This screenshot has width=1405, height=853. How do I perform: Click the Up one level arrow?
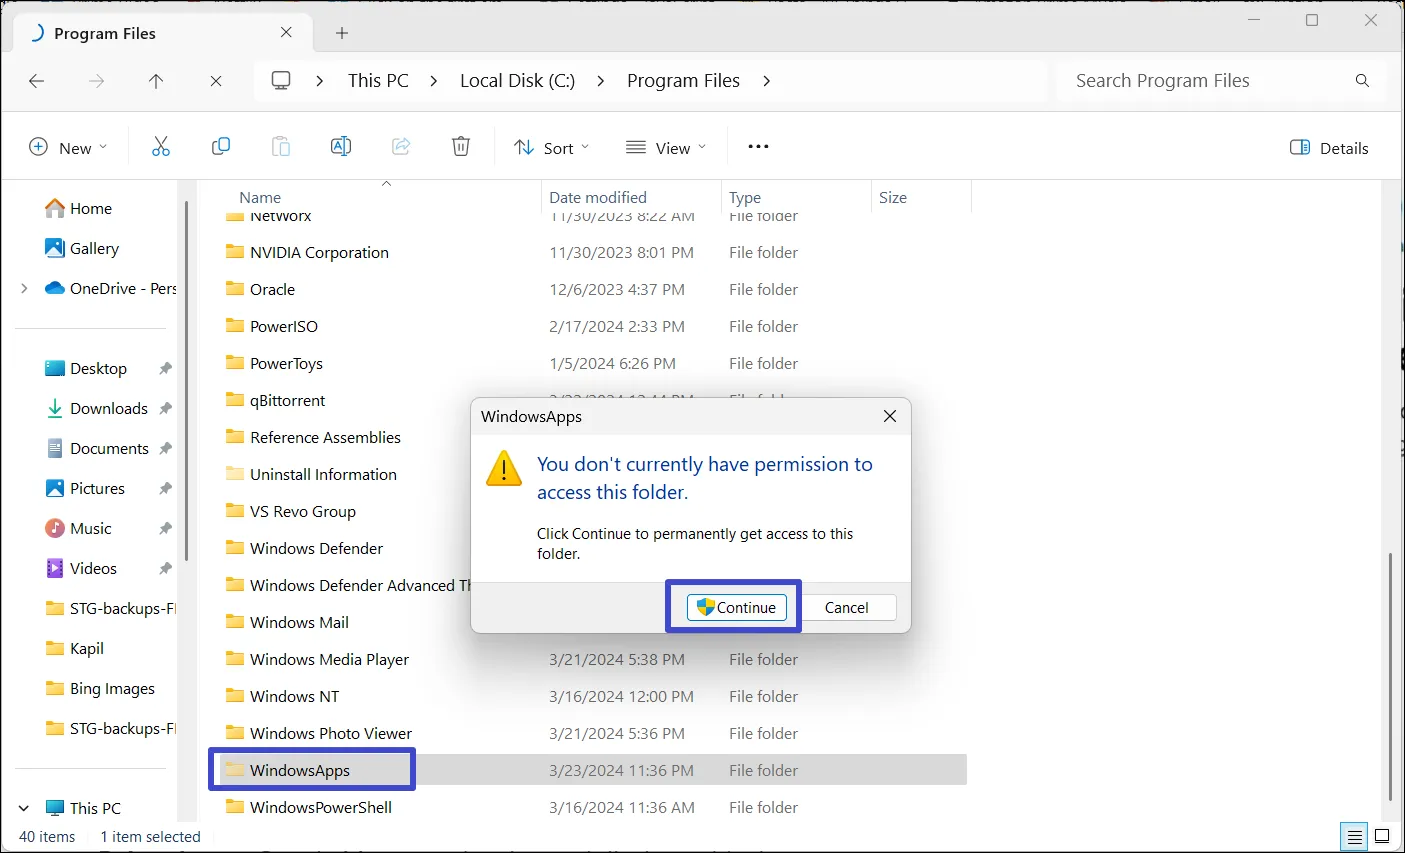156,80
